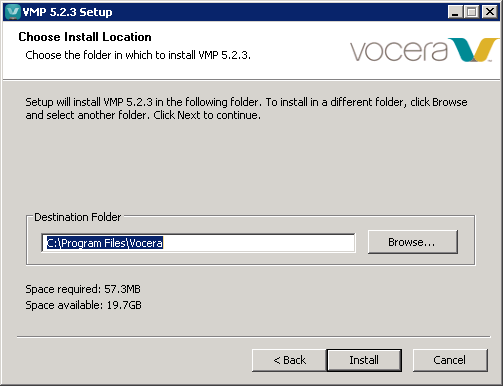Image resolution: width=503 pixels, height=386 pixels.
Task: Click the Install button
Action: pyautogui.click(x=364, y=360)
